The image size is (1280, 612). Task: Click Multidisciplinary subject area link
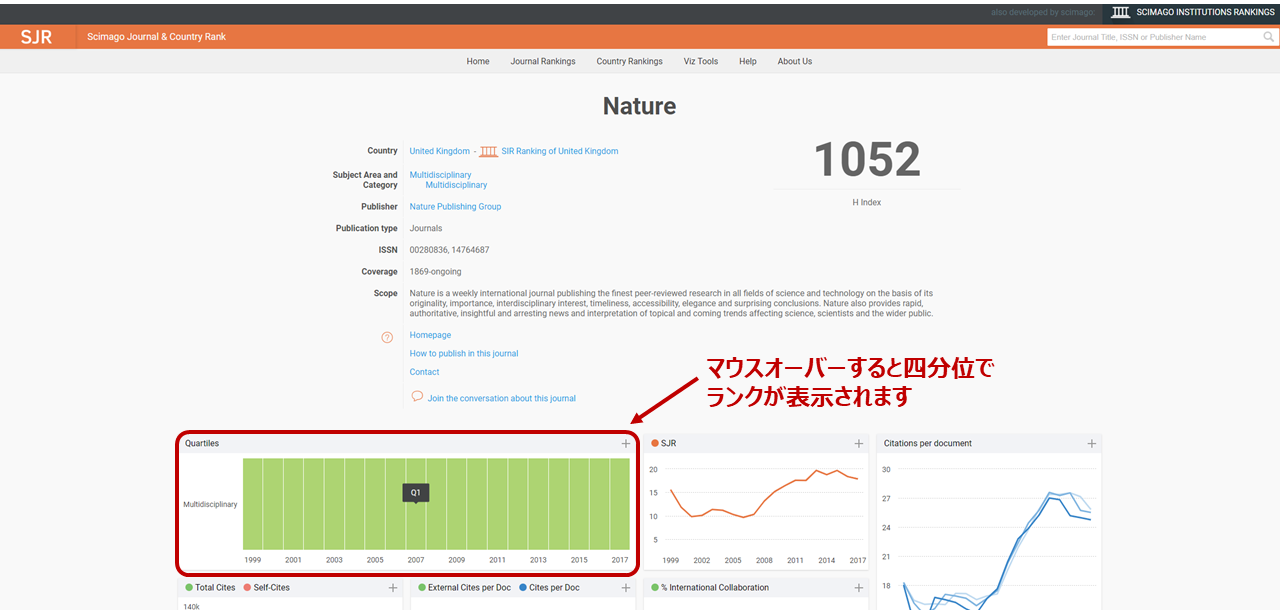(440, 175)
